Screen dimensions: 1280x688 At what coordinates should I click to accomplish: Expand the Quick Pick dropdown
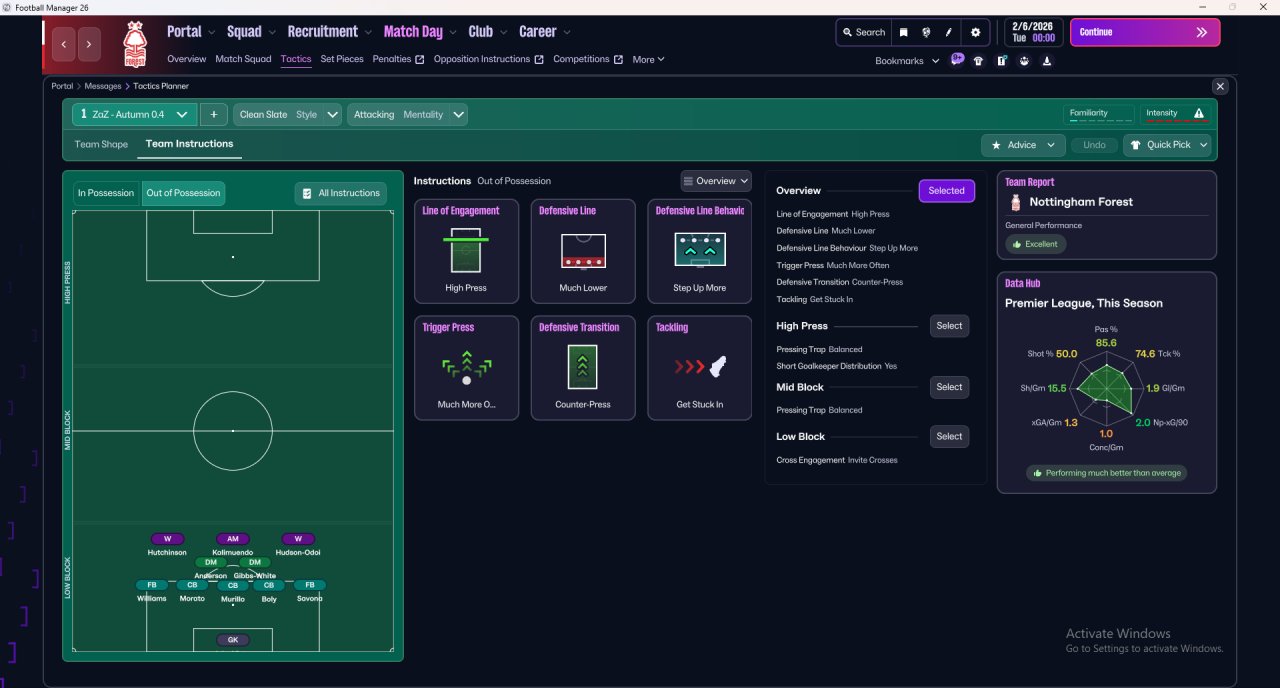(x=1167, y=145)
